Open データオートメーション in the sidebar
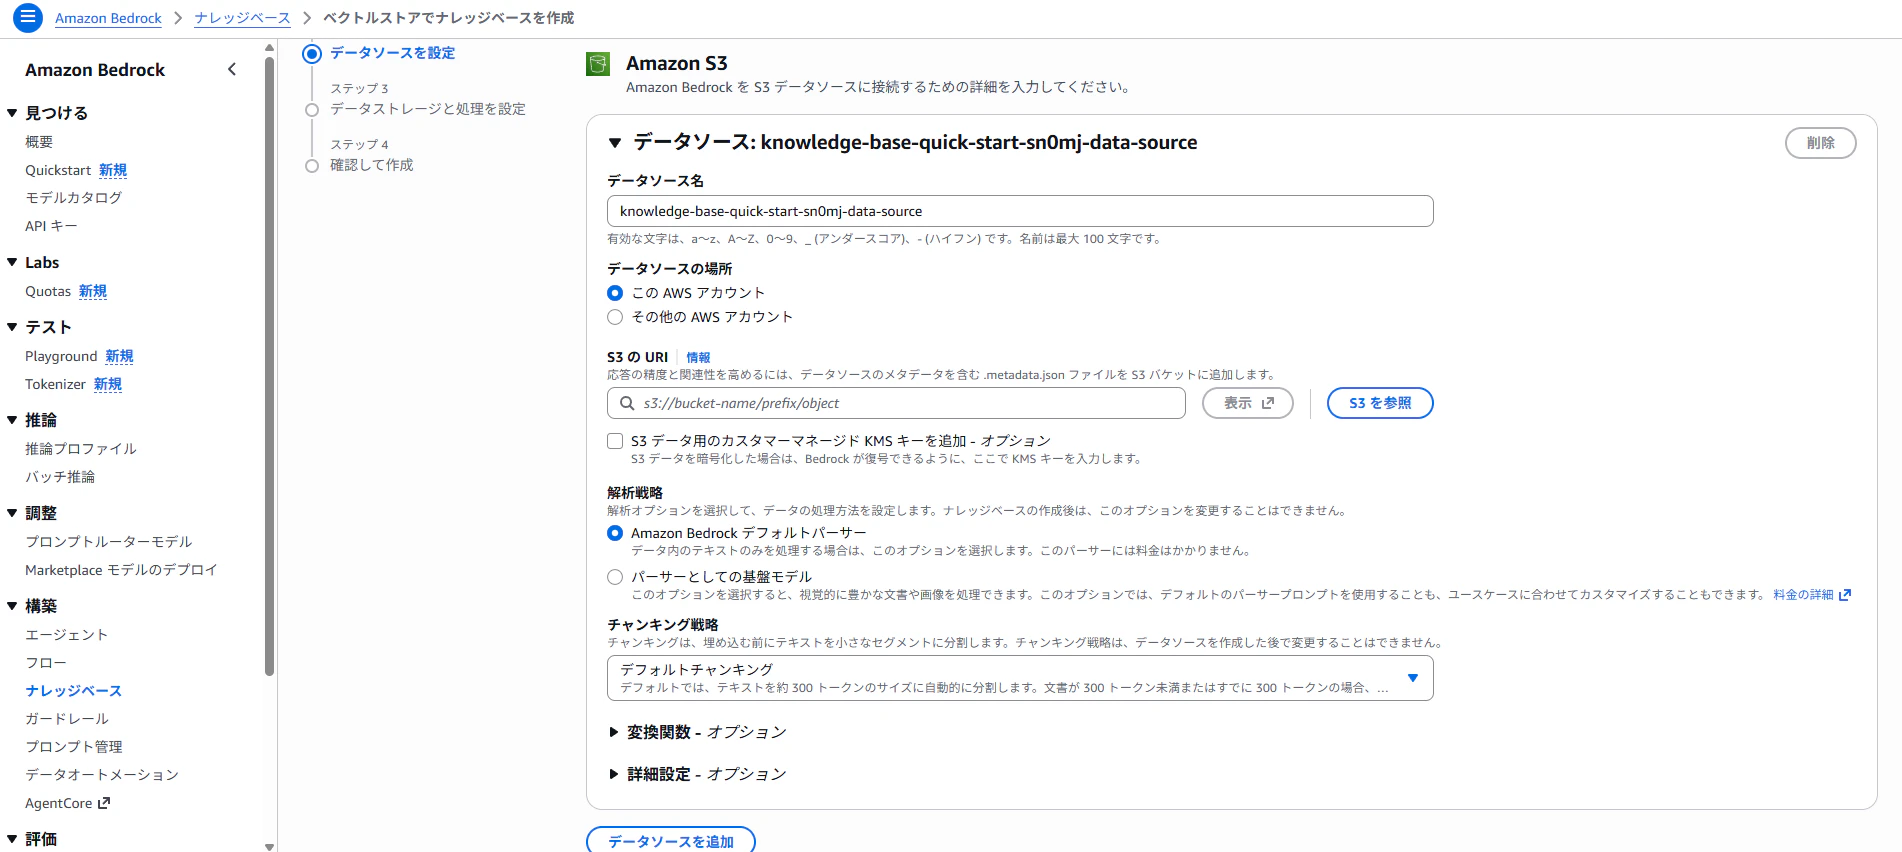The image size is (1902, 852). click(102, 775)
